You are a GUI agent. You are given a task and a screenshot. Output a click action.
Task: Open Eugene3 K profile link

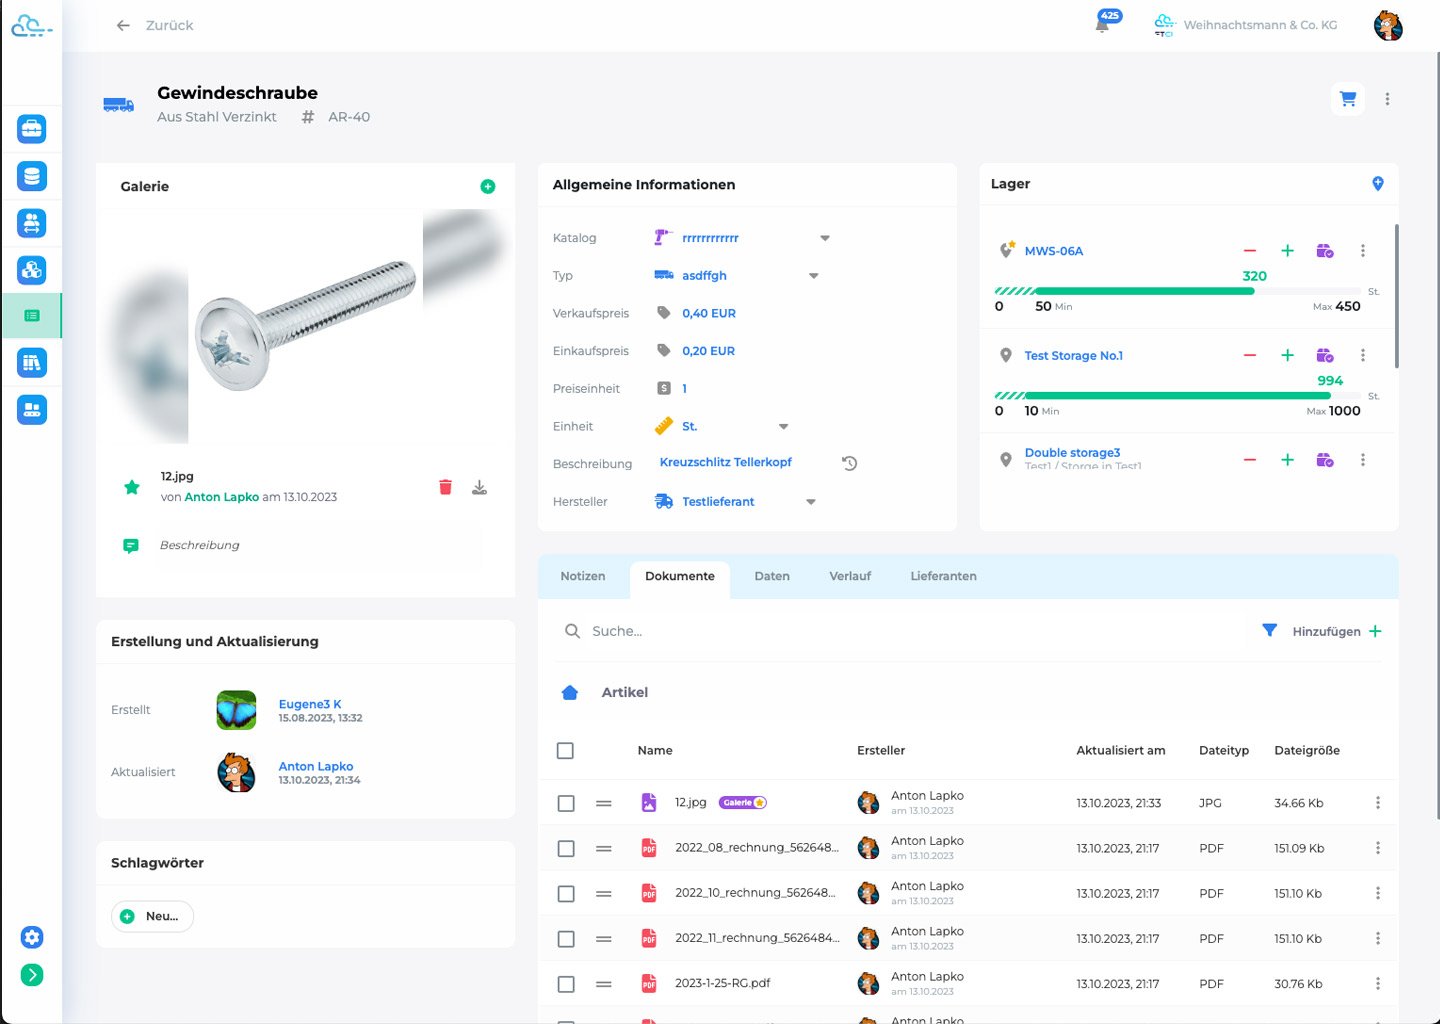point(310,704)
